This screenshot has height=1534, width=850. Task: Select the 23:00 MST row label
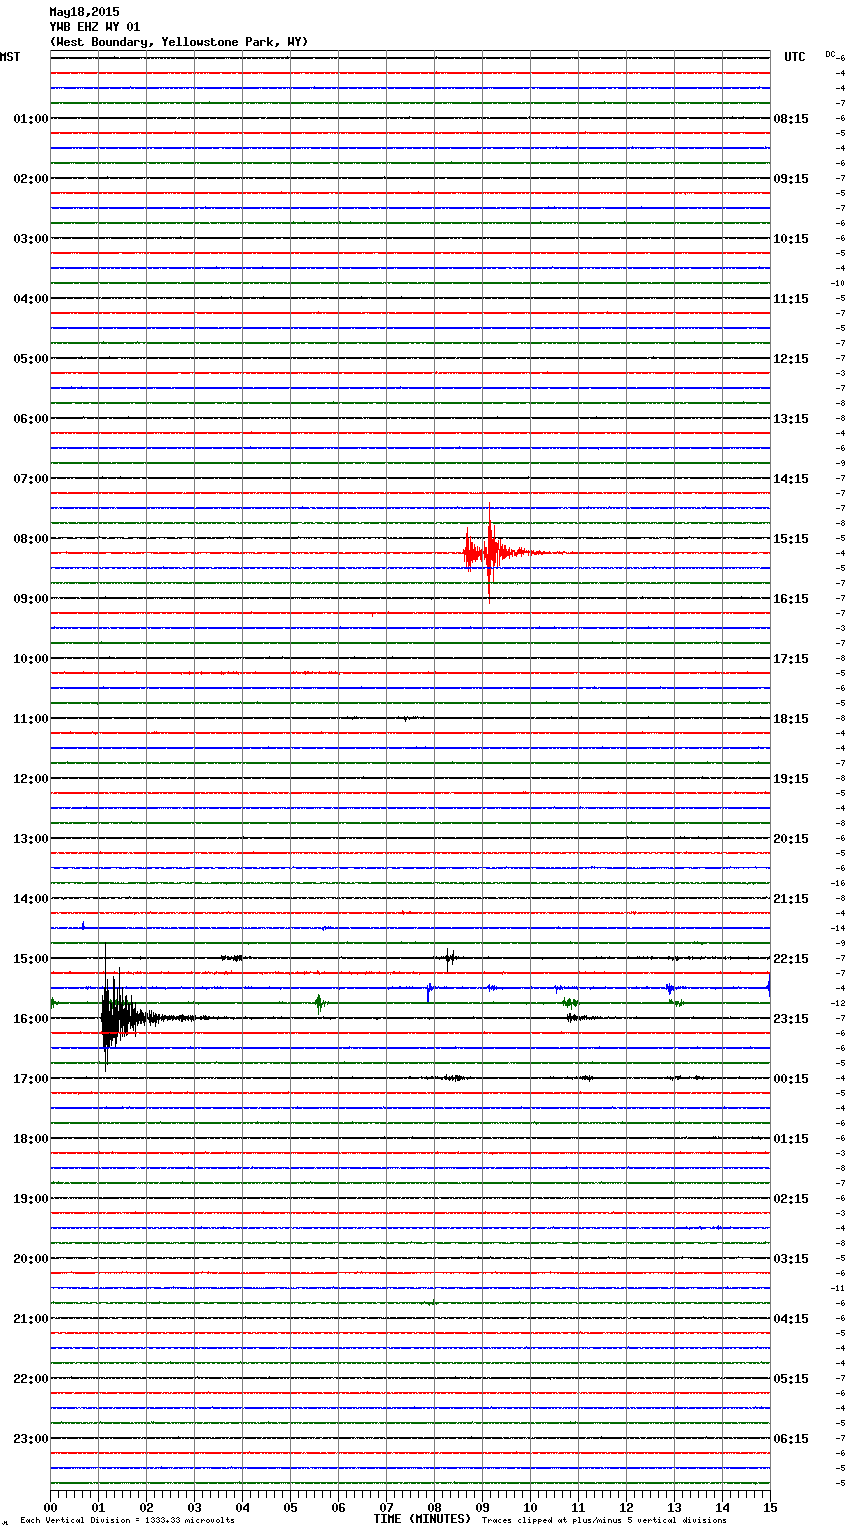[x=30, y=1439]
